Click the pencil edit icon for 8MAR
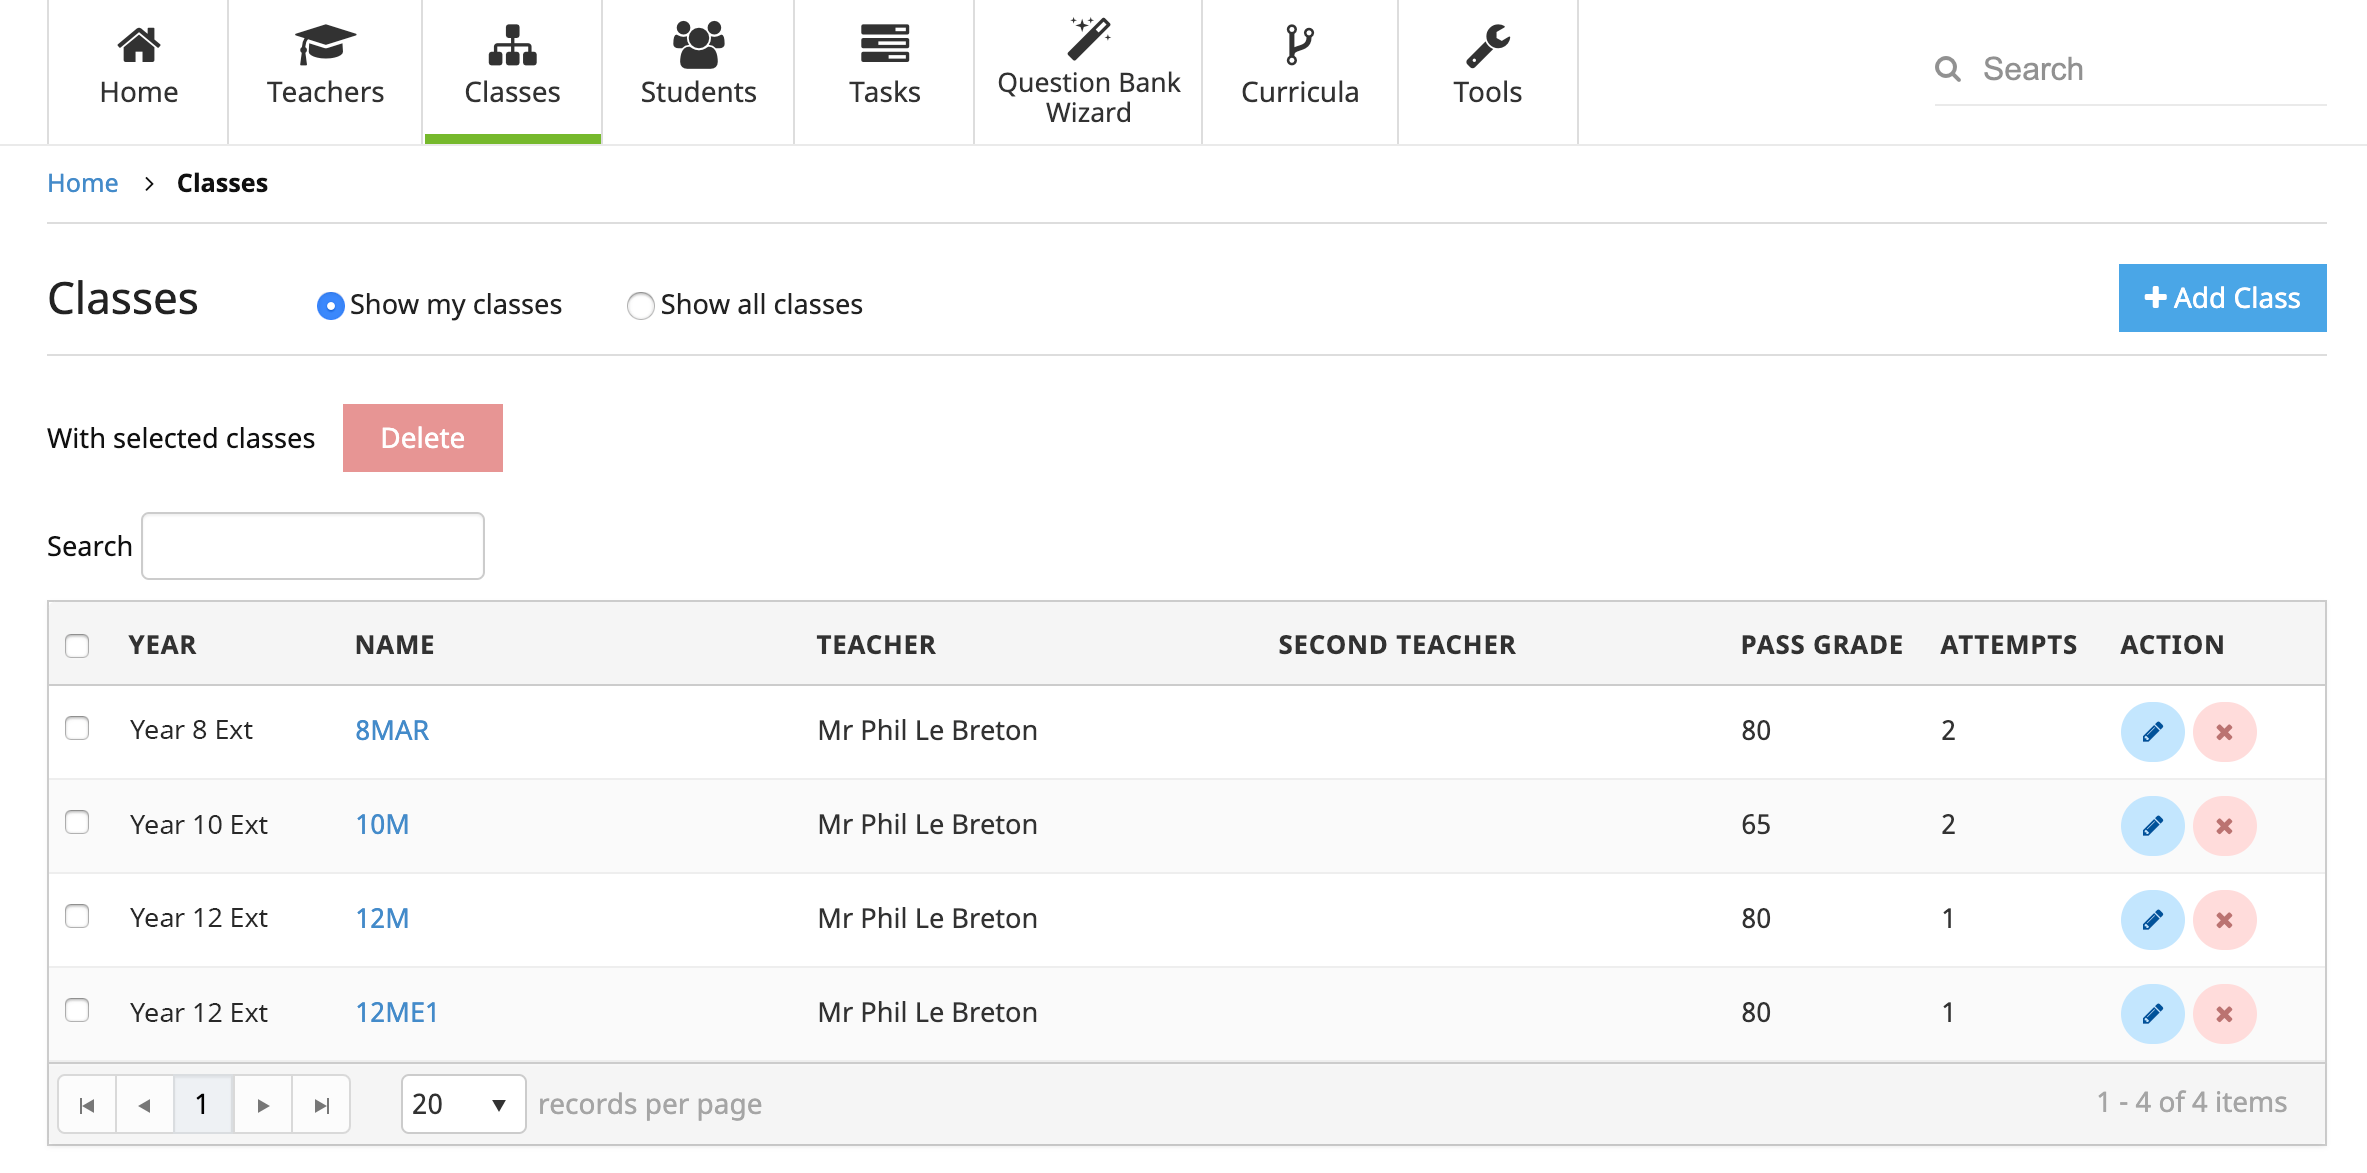 pos(2152,732)
